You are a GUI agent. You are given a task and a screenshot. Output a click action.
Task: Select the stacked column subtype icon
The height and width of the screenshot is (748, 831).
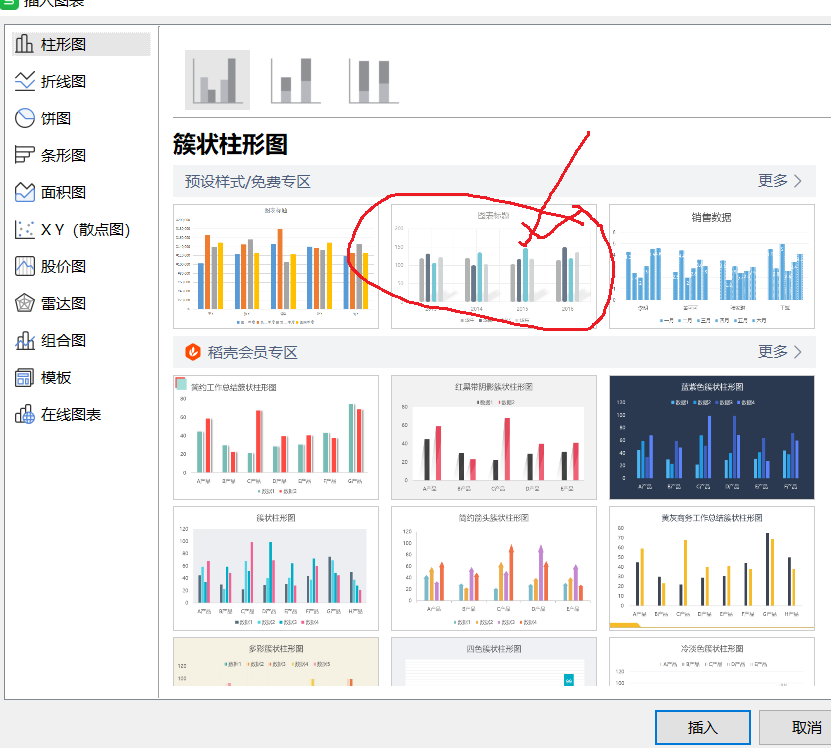click(296, 80)
